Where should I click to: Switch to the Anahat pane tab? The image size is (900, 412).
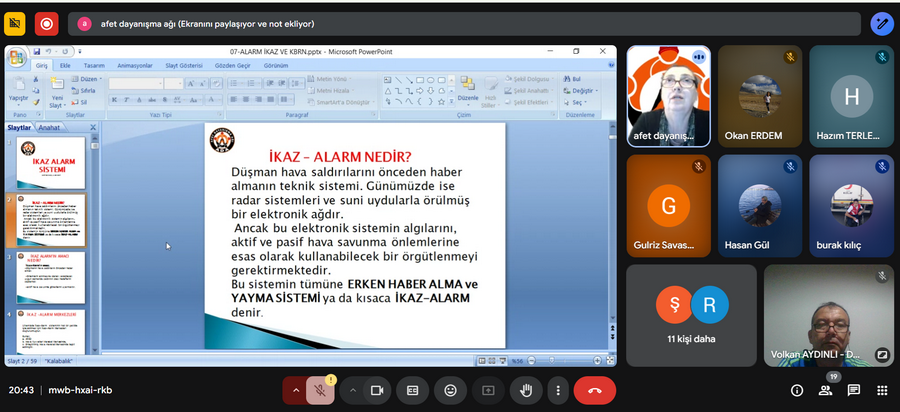coord(49,127)
